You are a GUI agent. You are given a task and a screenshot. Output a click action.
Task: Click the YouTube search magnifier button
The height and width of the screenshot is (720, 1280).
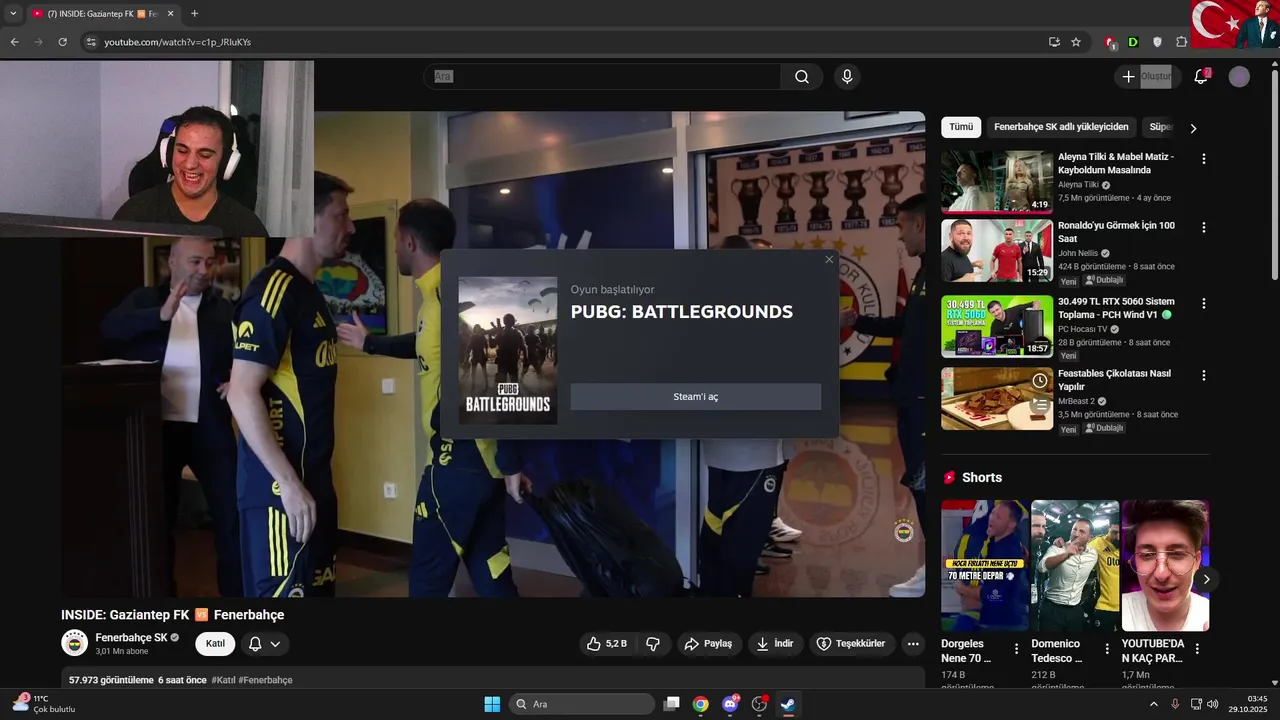tap(802, 77)
